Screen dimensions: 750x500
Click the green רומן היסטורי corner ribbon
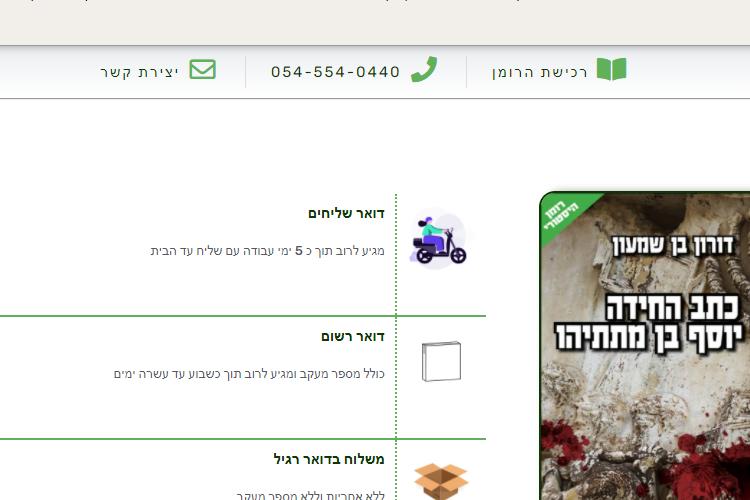point(564,213)
